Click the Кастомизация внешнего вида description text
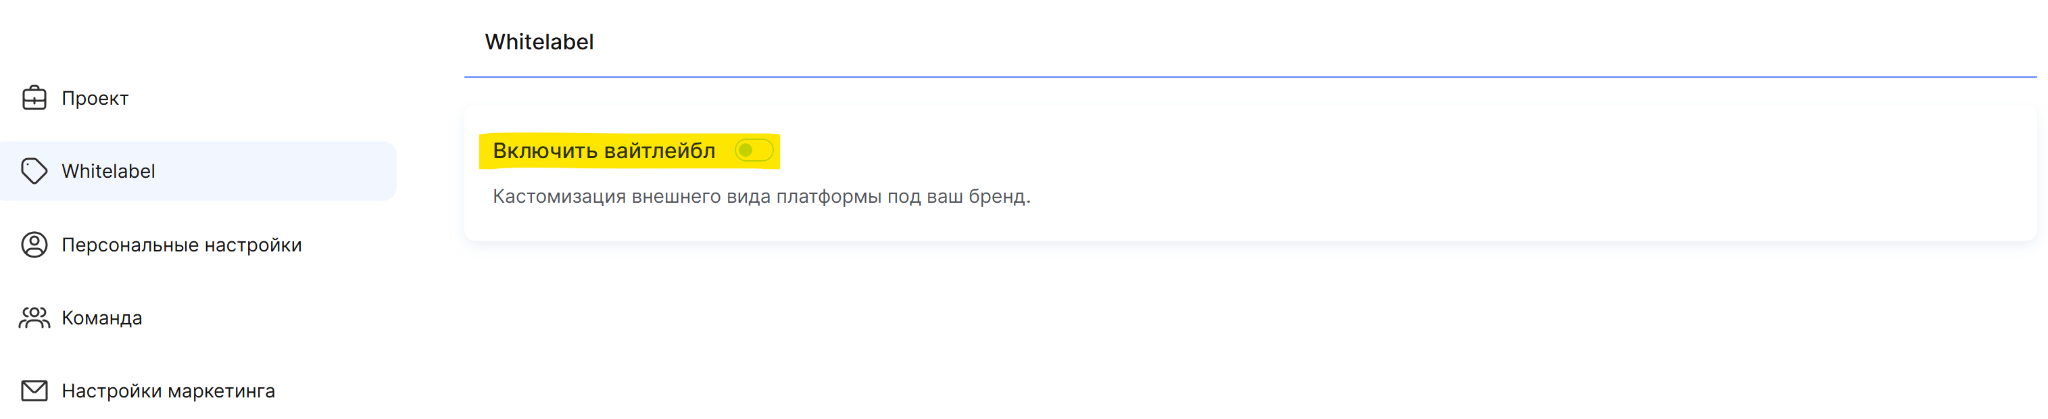 761,197
